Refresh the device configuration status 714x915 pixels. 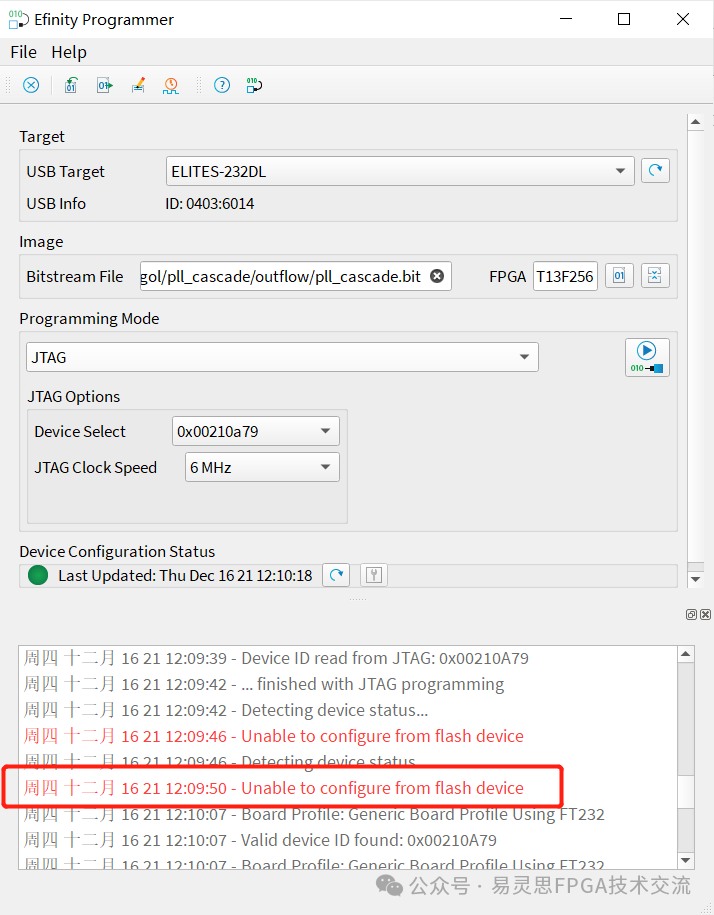click(338, 575)
